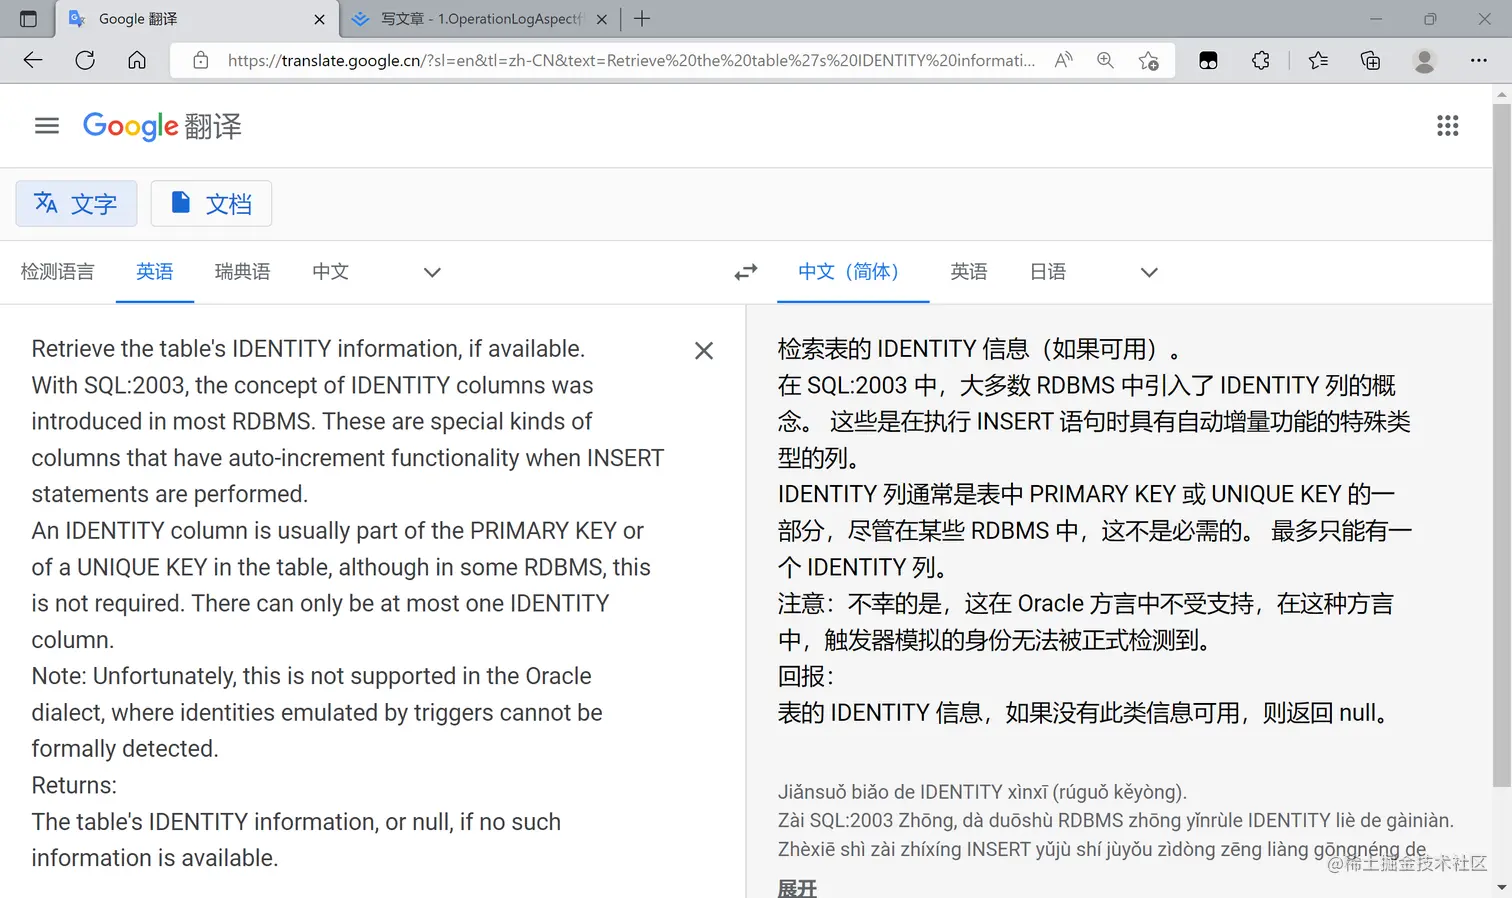Open the Google apps grid
The height and width of the screenshot is (898, 1512).
(x=1448, y=126)
